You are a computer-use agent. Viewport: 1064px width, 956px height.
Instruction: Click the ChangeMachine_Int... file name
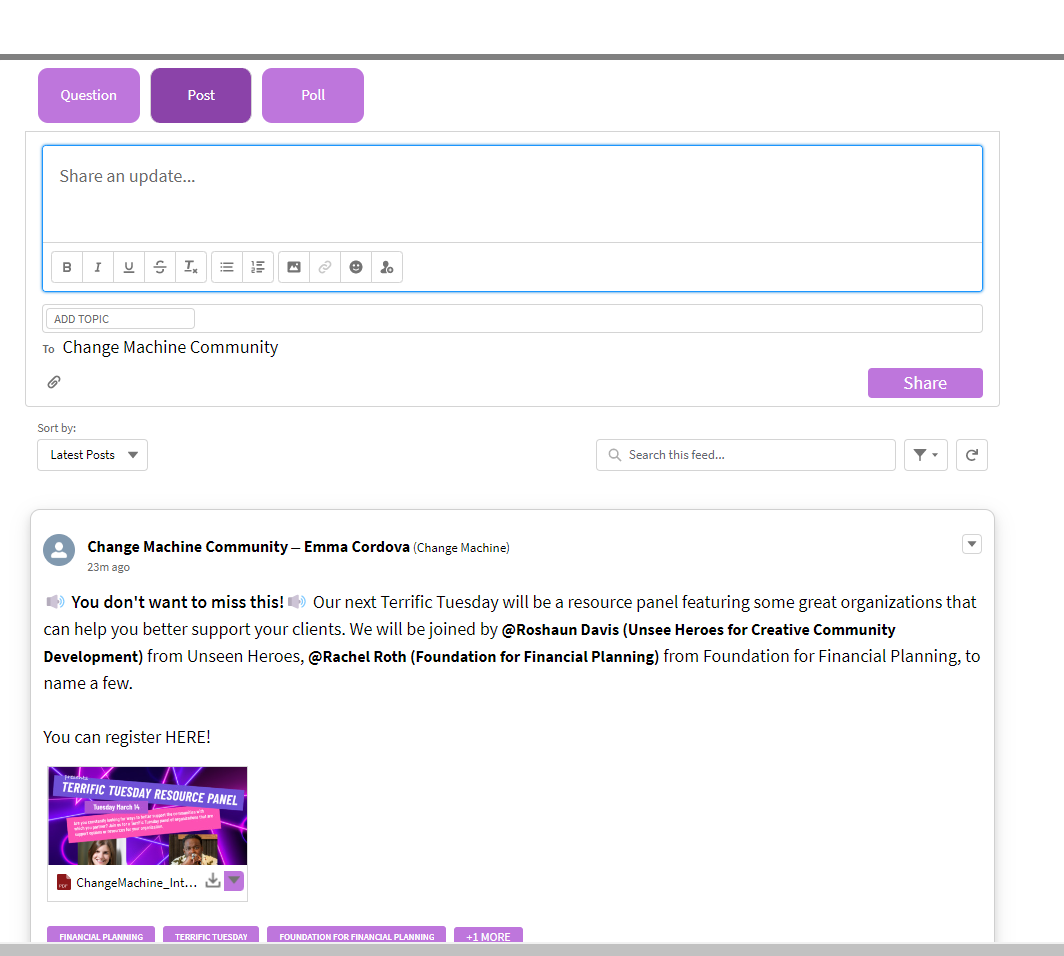pos(136,883)
